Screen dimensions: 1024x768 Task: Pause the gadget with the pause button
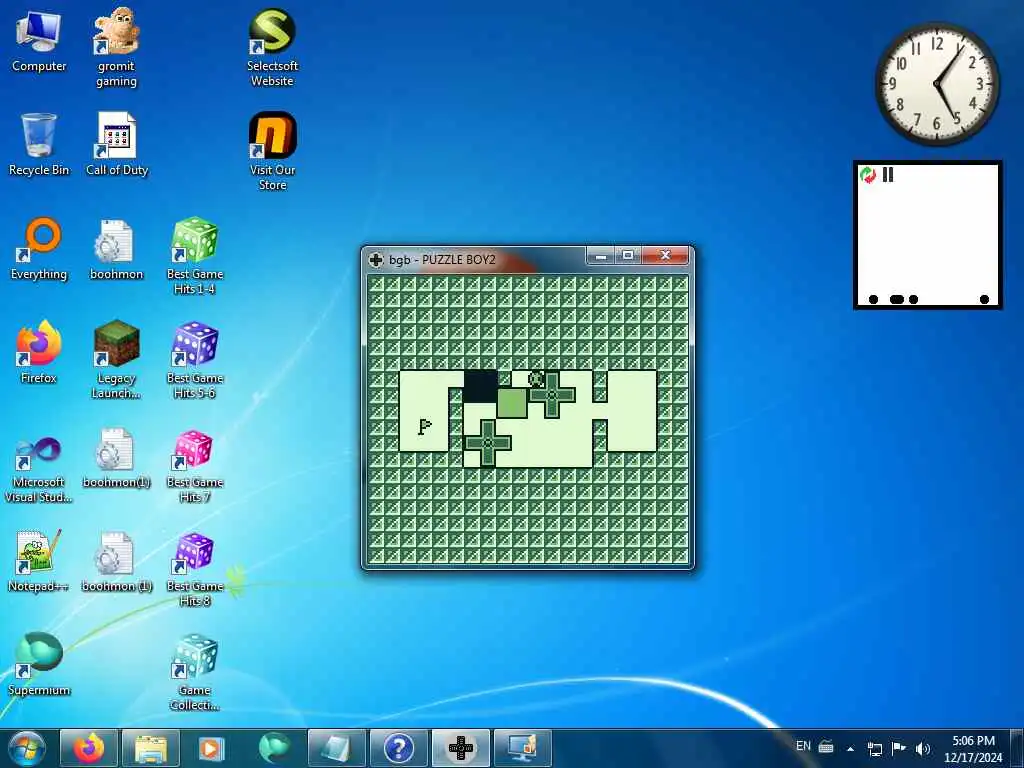[x=888, y=174]
